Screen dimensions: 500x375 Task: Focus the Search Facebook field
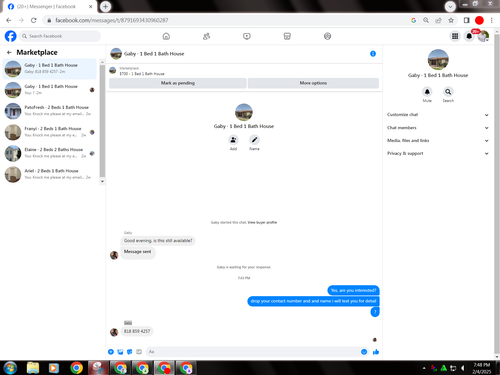tap(60, 36)
